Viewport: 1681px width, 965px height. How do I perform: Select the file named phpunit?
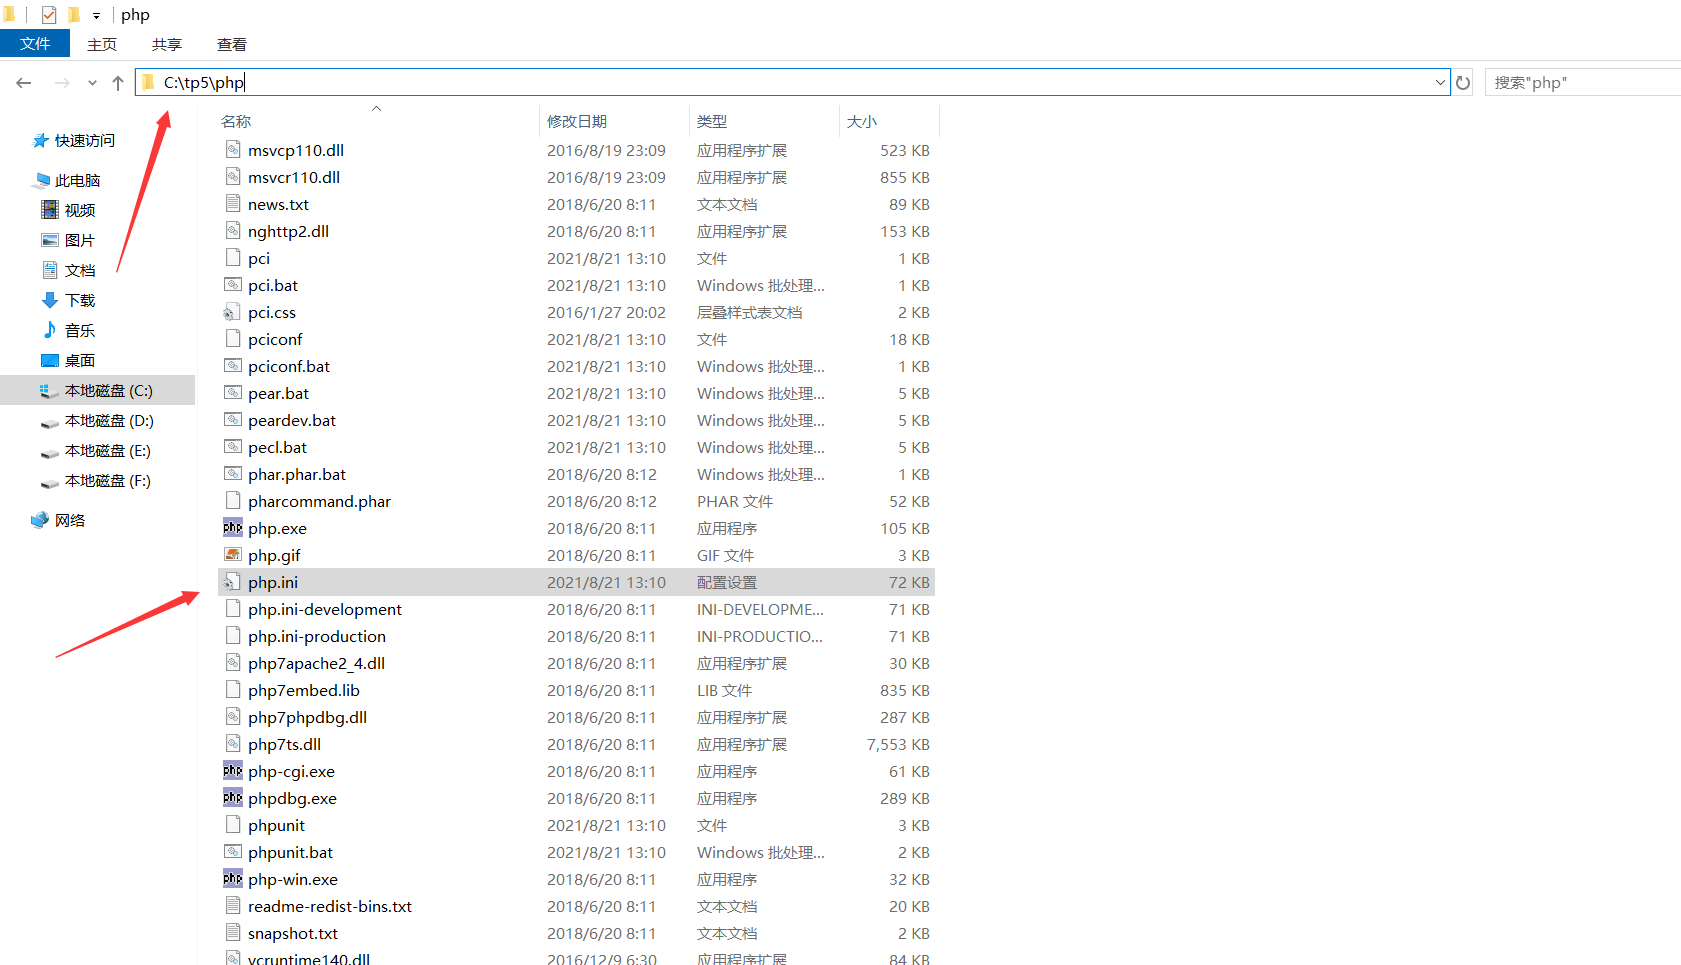pyautogui.click(x=277, y=825)
